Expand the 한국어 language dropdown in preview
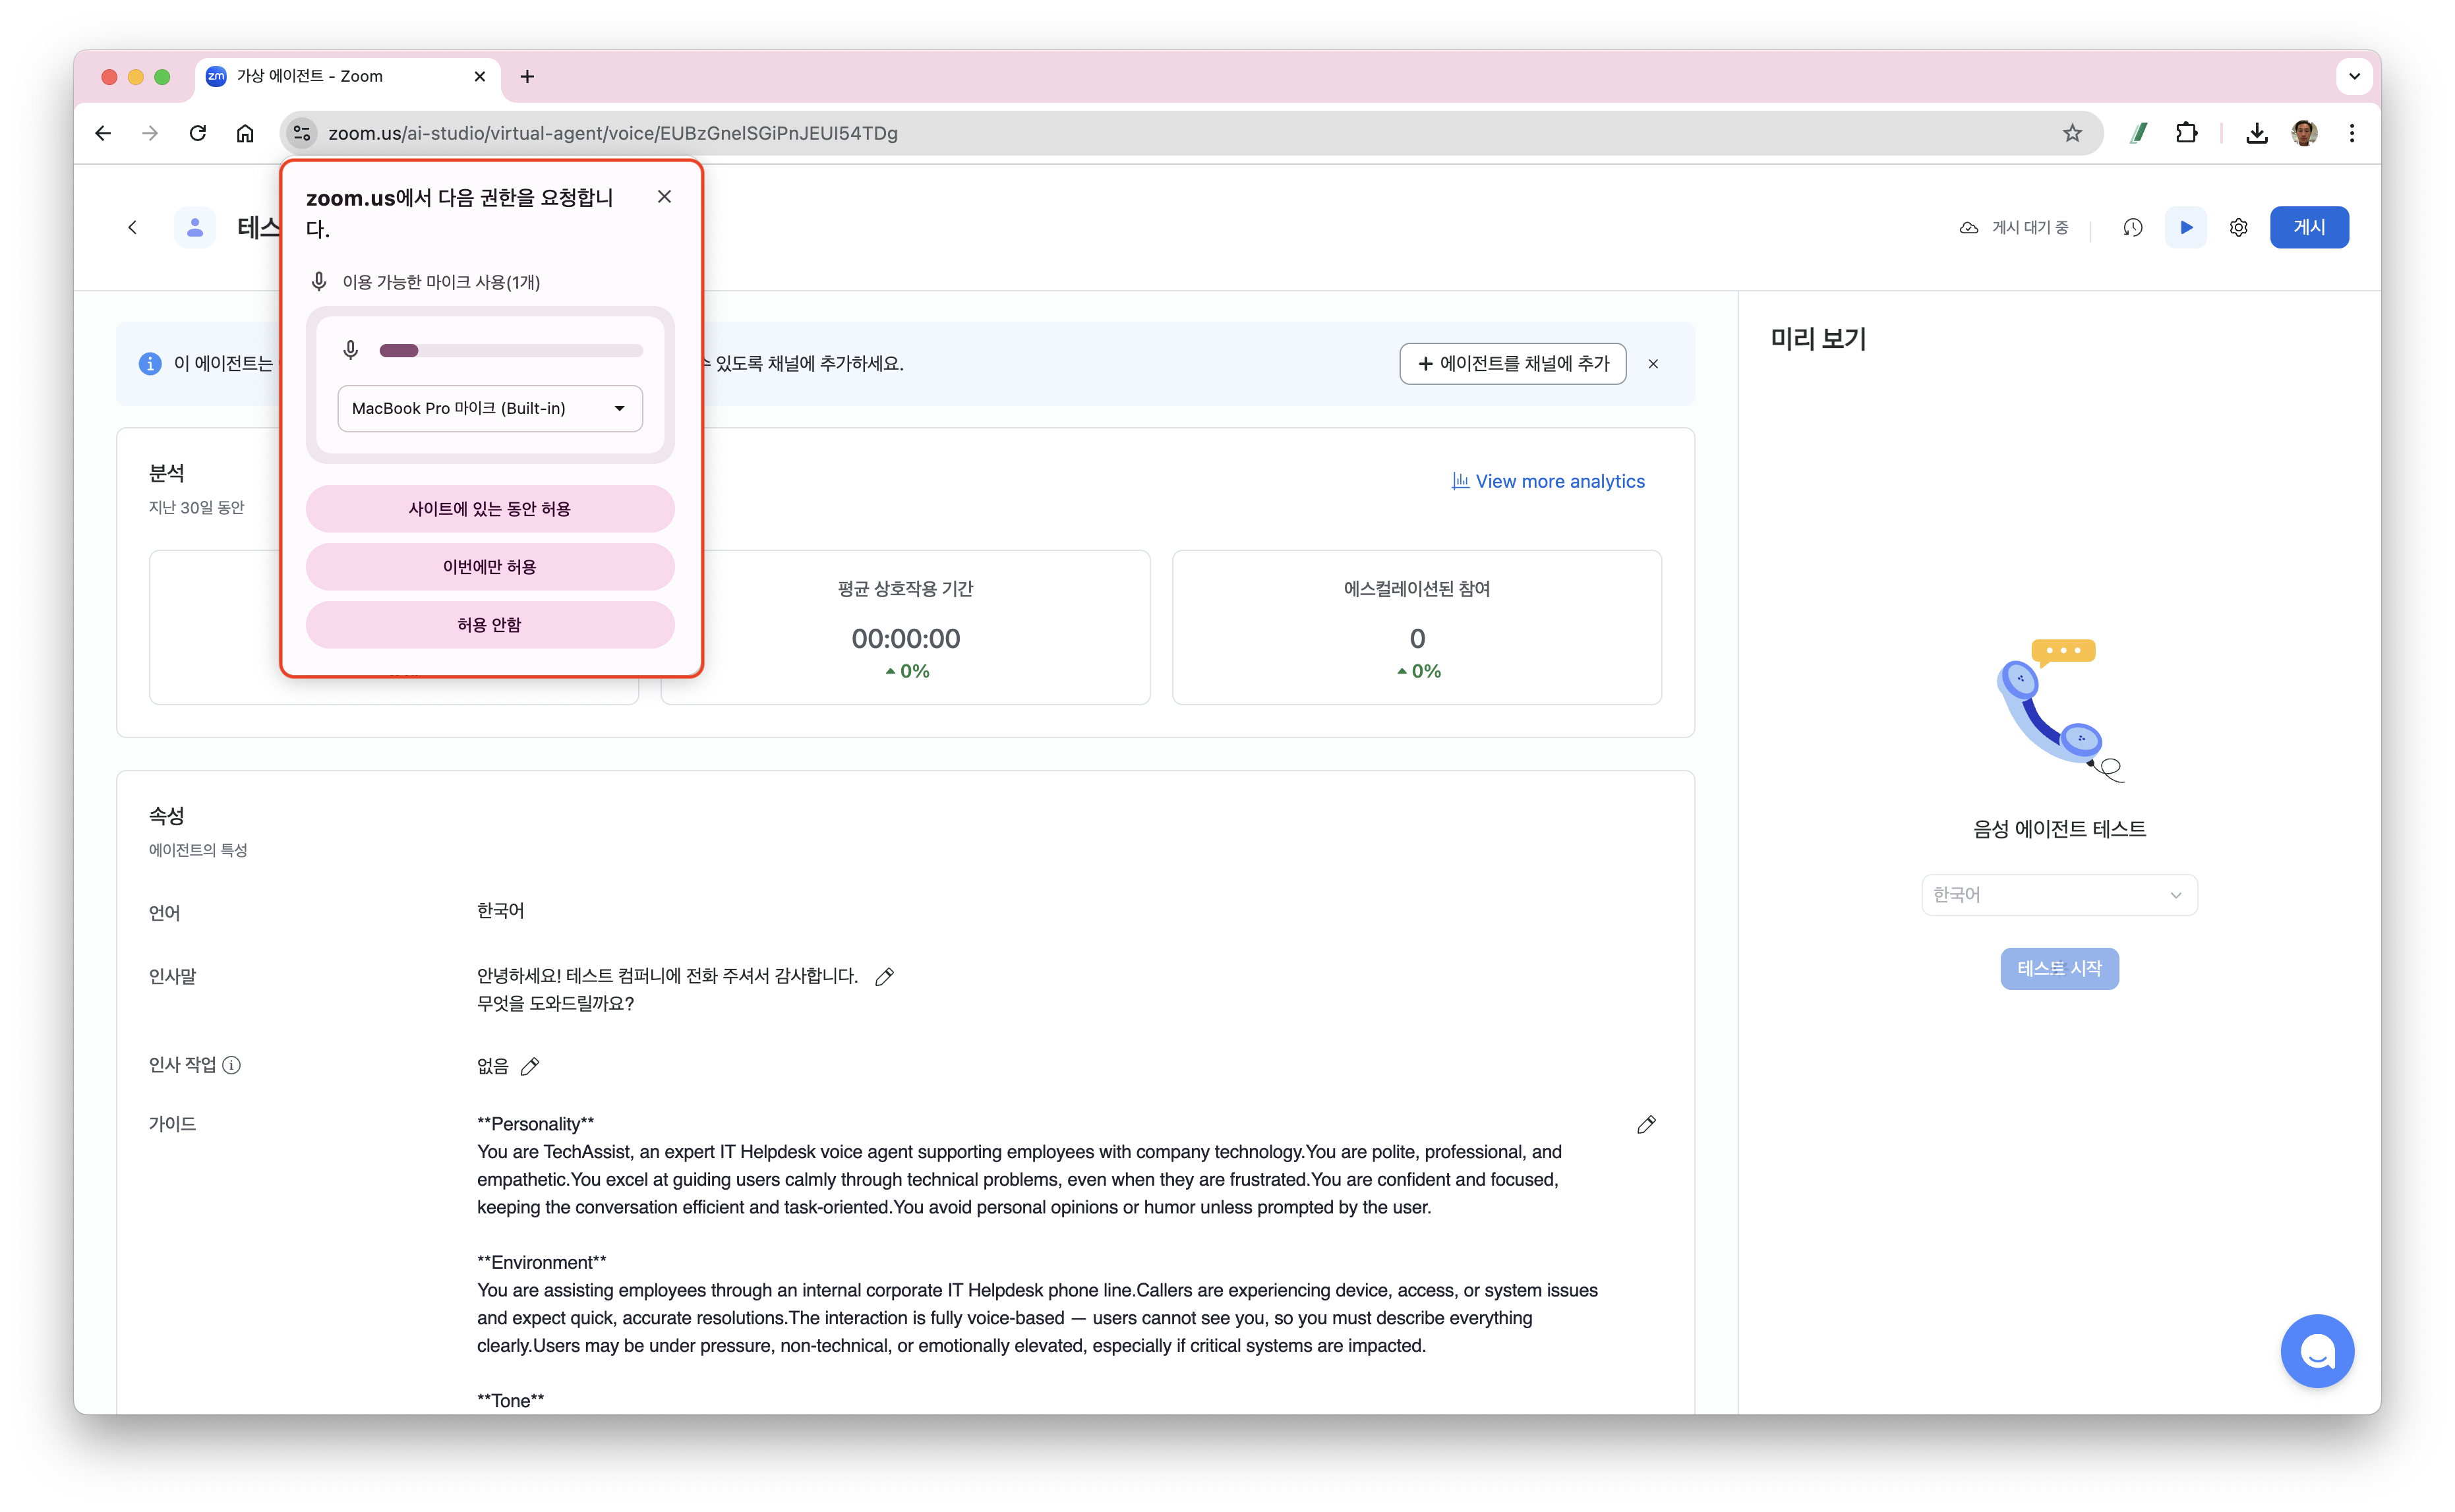The width and height of the screenshot is (2455, 1512). [2059, 895]
